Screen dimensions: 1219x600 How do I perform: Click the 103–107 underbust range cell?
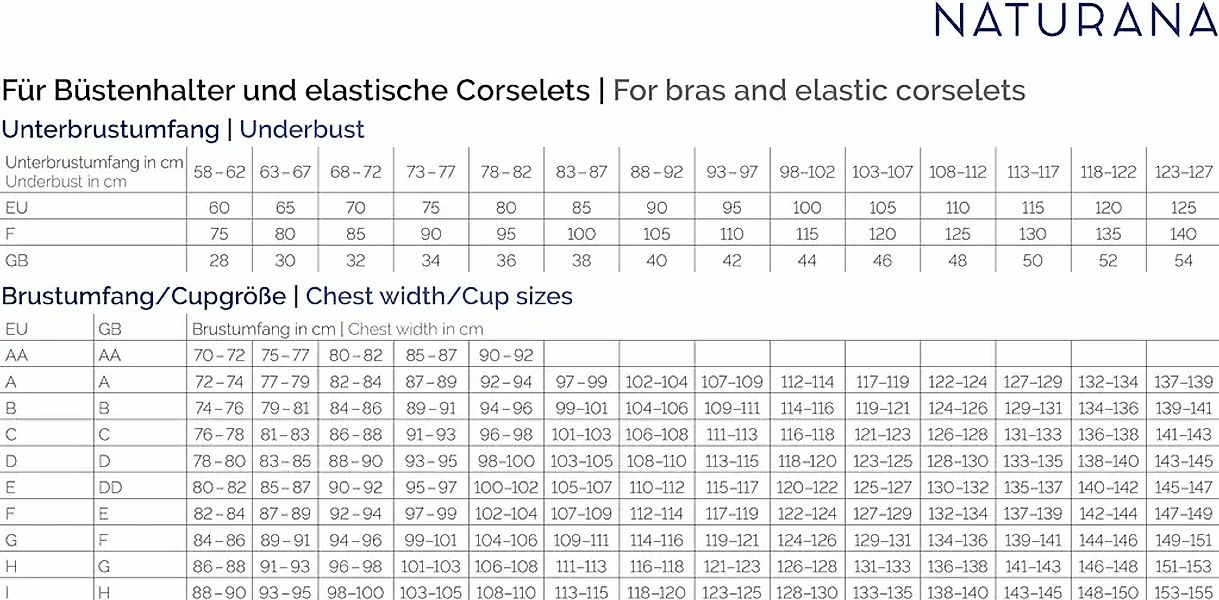pos(882,172)
